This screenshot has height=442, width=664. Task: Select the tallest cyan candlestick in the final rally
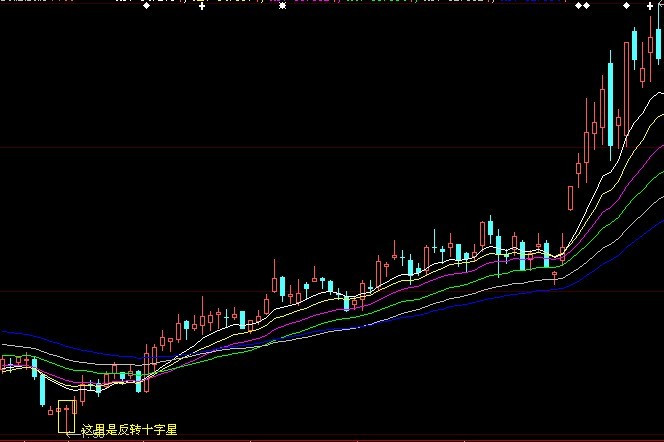click(610, 105)
